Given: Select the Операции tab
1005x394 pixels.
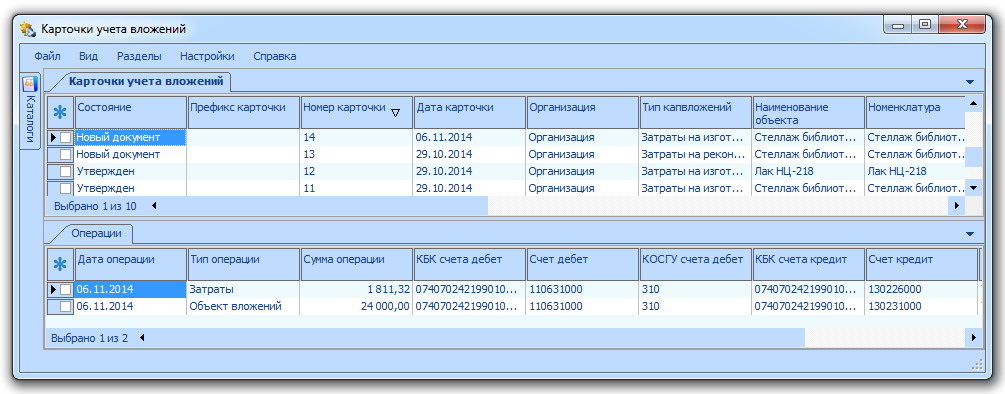Looking at the screenshot, I should [x=96, y=234].
